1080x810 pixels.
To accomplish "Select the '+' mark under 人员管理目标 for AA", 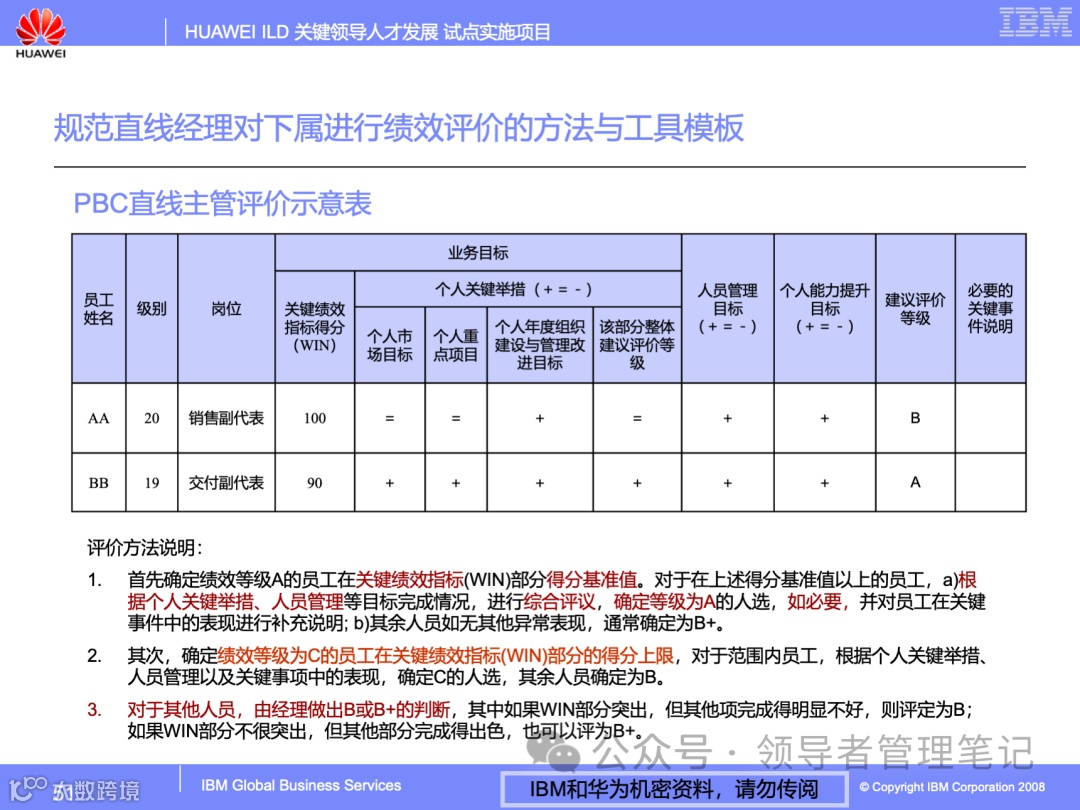I will click(x=729, y=418).
